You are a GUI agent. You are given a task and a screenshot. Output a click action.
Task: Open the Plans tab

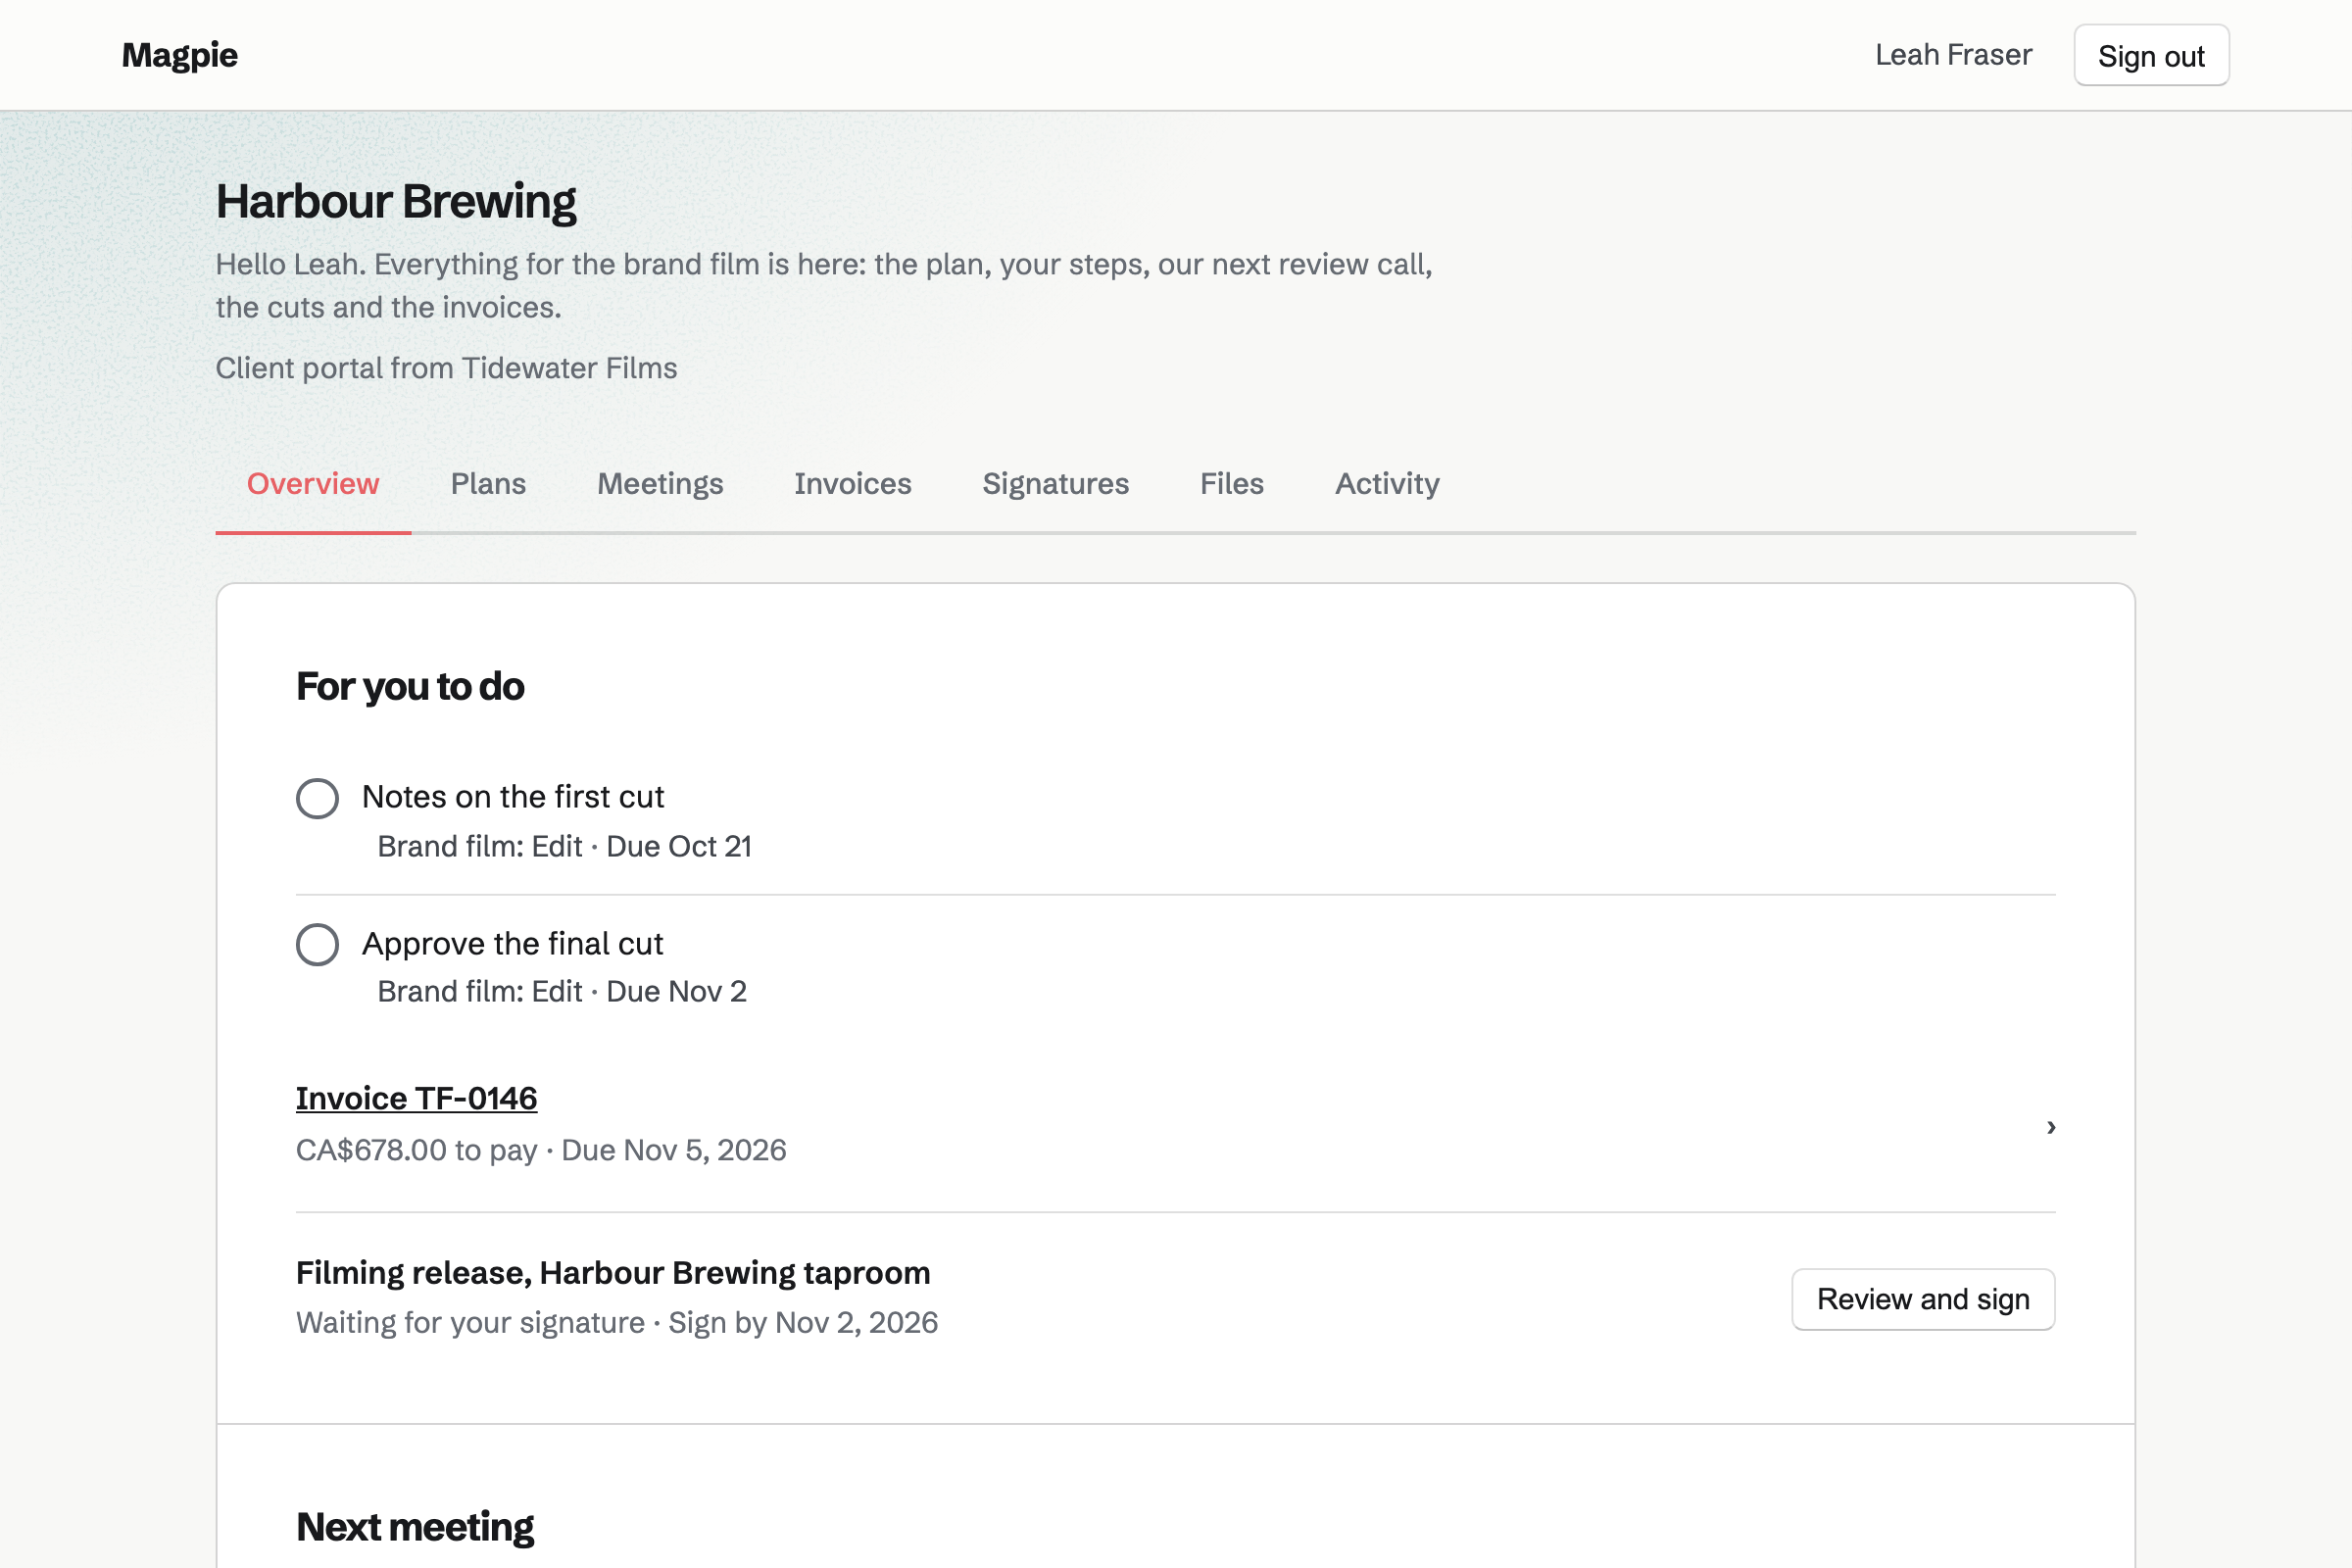pos(488,484)
